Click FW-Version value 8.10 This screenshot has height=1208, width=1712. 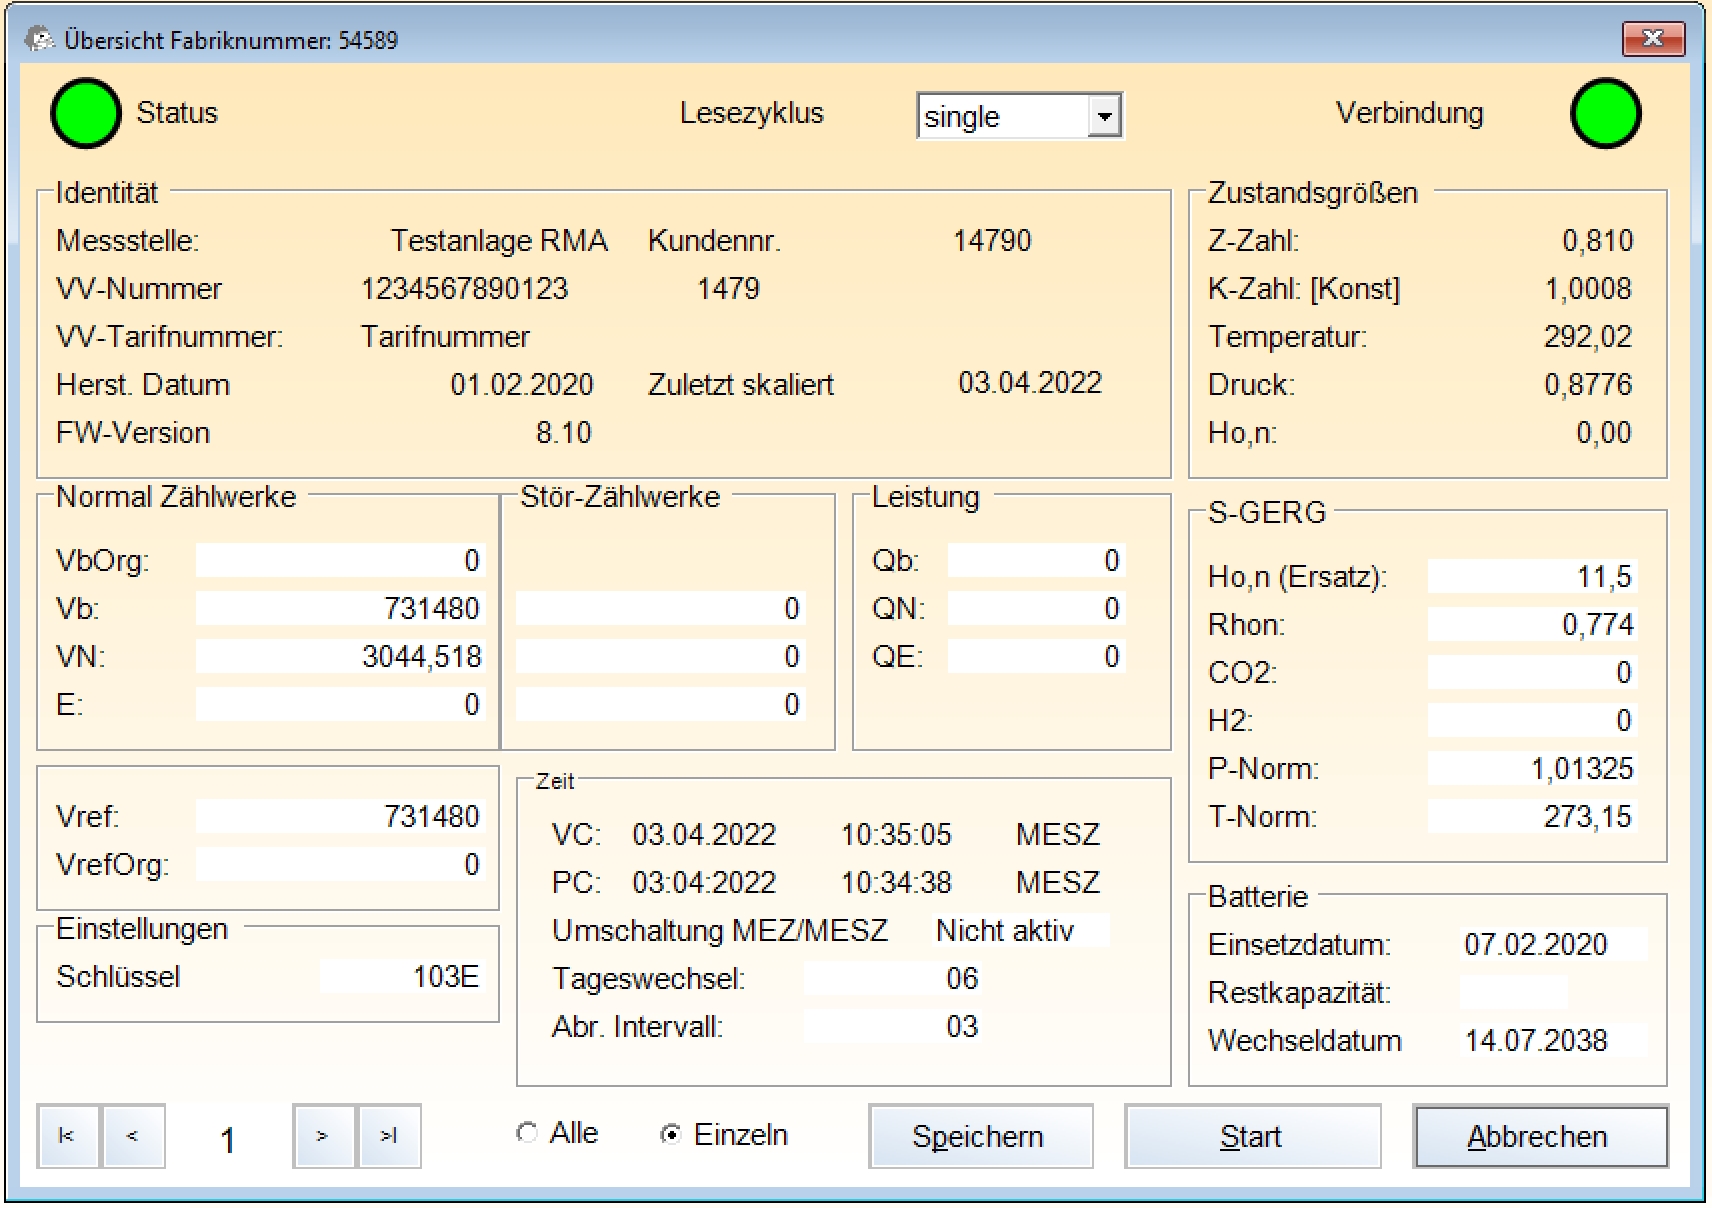tap(564, 433)
